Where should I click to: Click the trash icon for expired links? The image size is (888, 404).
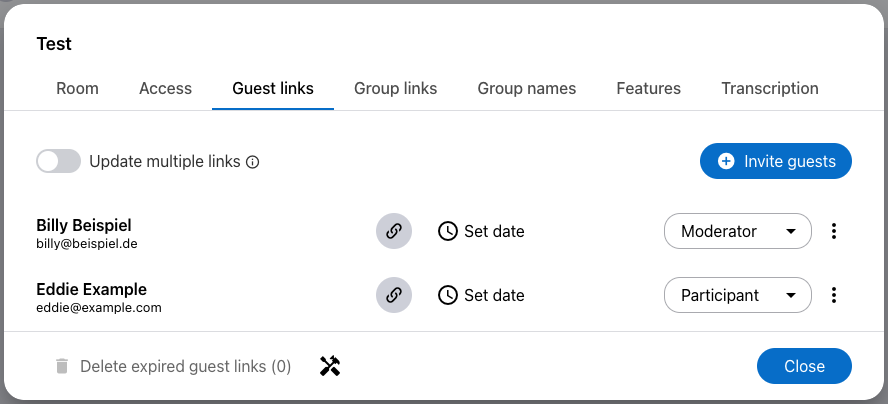point(62,366)
